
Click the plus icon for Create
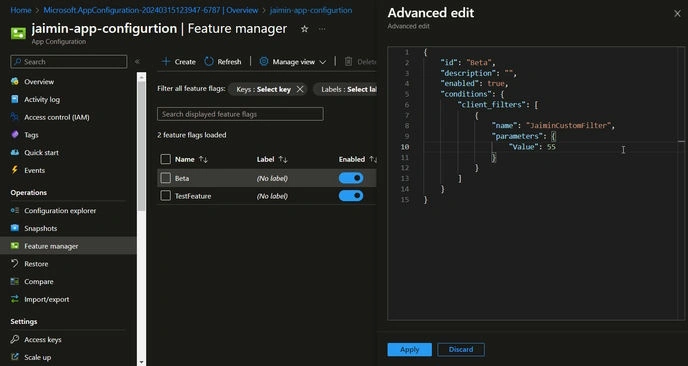(166, 62)
